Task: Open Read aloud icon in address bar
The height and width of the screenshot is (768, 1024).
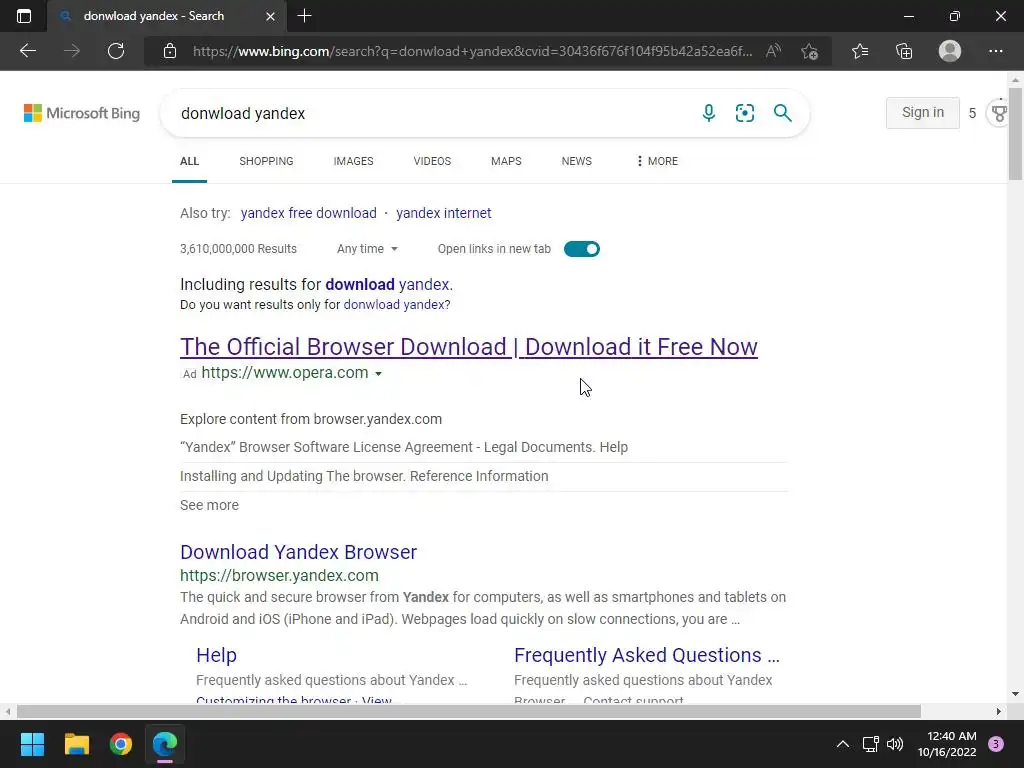Action: click(x=773, y=51)
